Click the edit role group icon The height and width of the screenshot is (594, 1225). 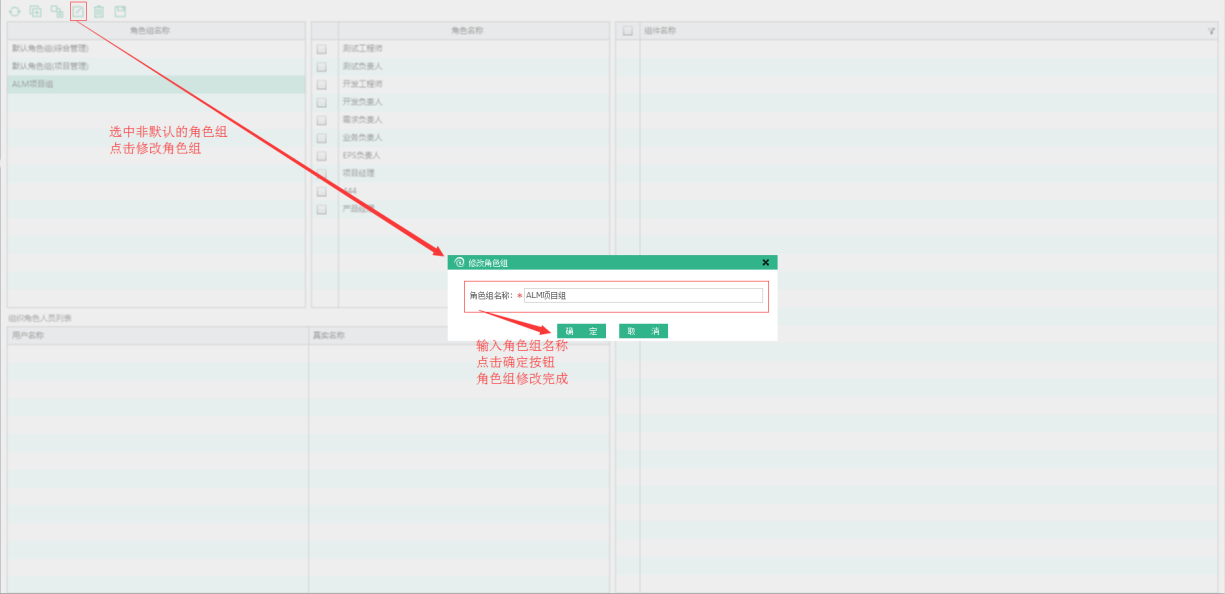pos(78,12)
